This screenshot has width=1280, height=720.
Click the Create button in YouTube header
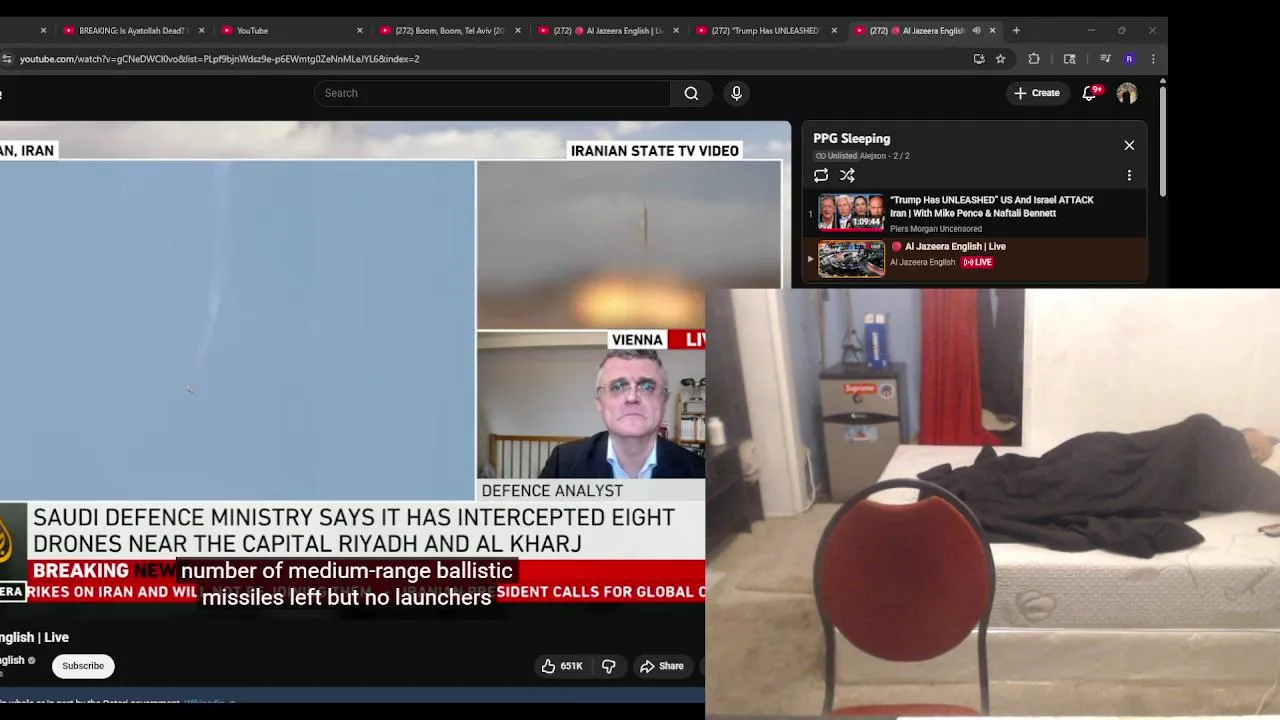coord(1036,93)
